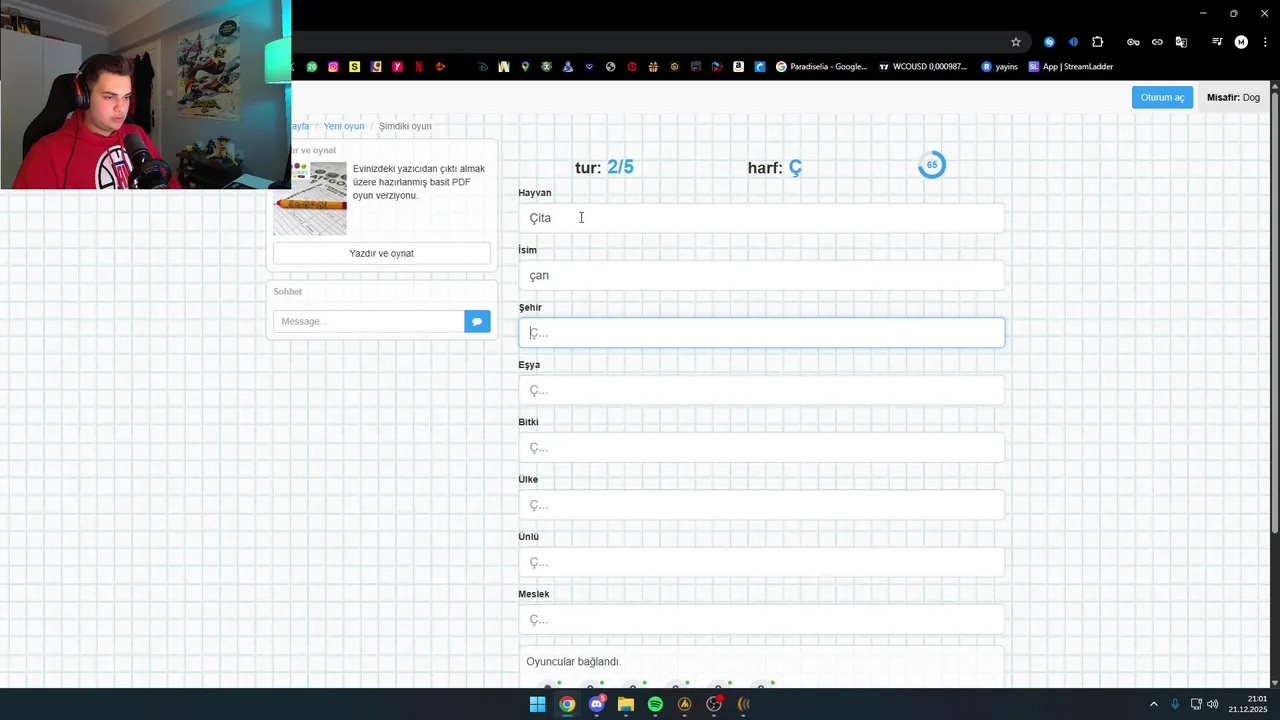The image size is (1280, 720).
Task: Show hidden tray icons chevron
Action: pos(1153,704)
